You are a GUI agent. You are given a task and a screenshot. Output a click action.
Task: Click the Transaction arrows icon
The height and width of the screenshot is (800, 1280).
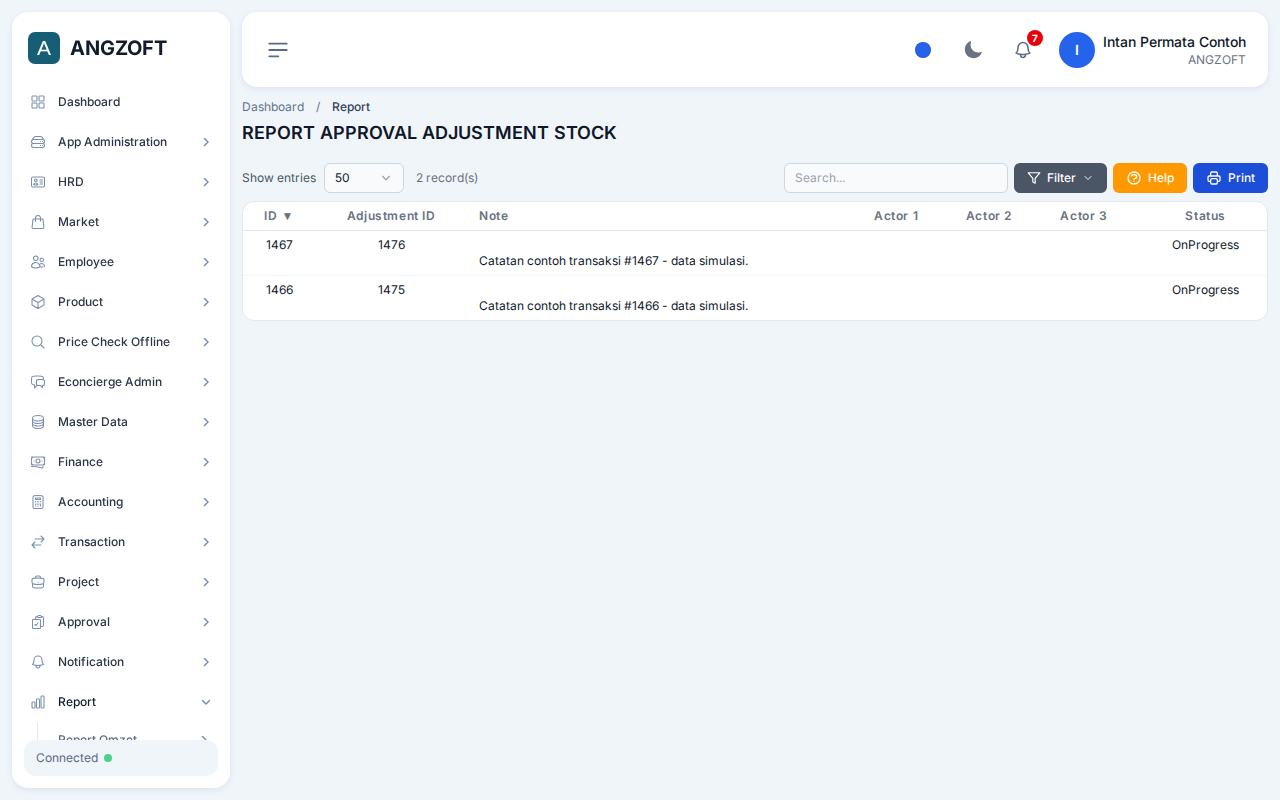pyautogui.click(x=38, y=542)
